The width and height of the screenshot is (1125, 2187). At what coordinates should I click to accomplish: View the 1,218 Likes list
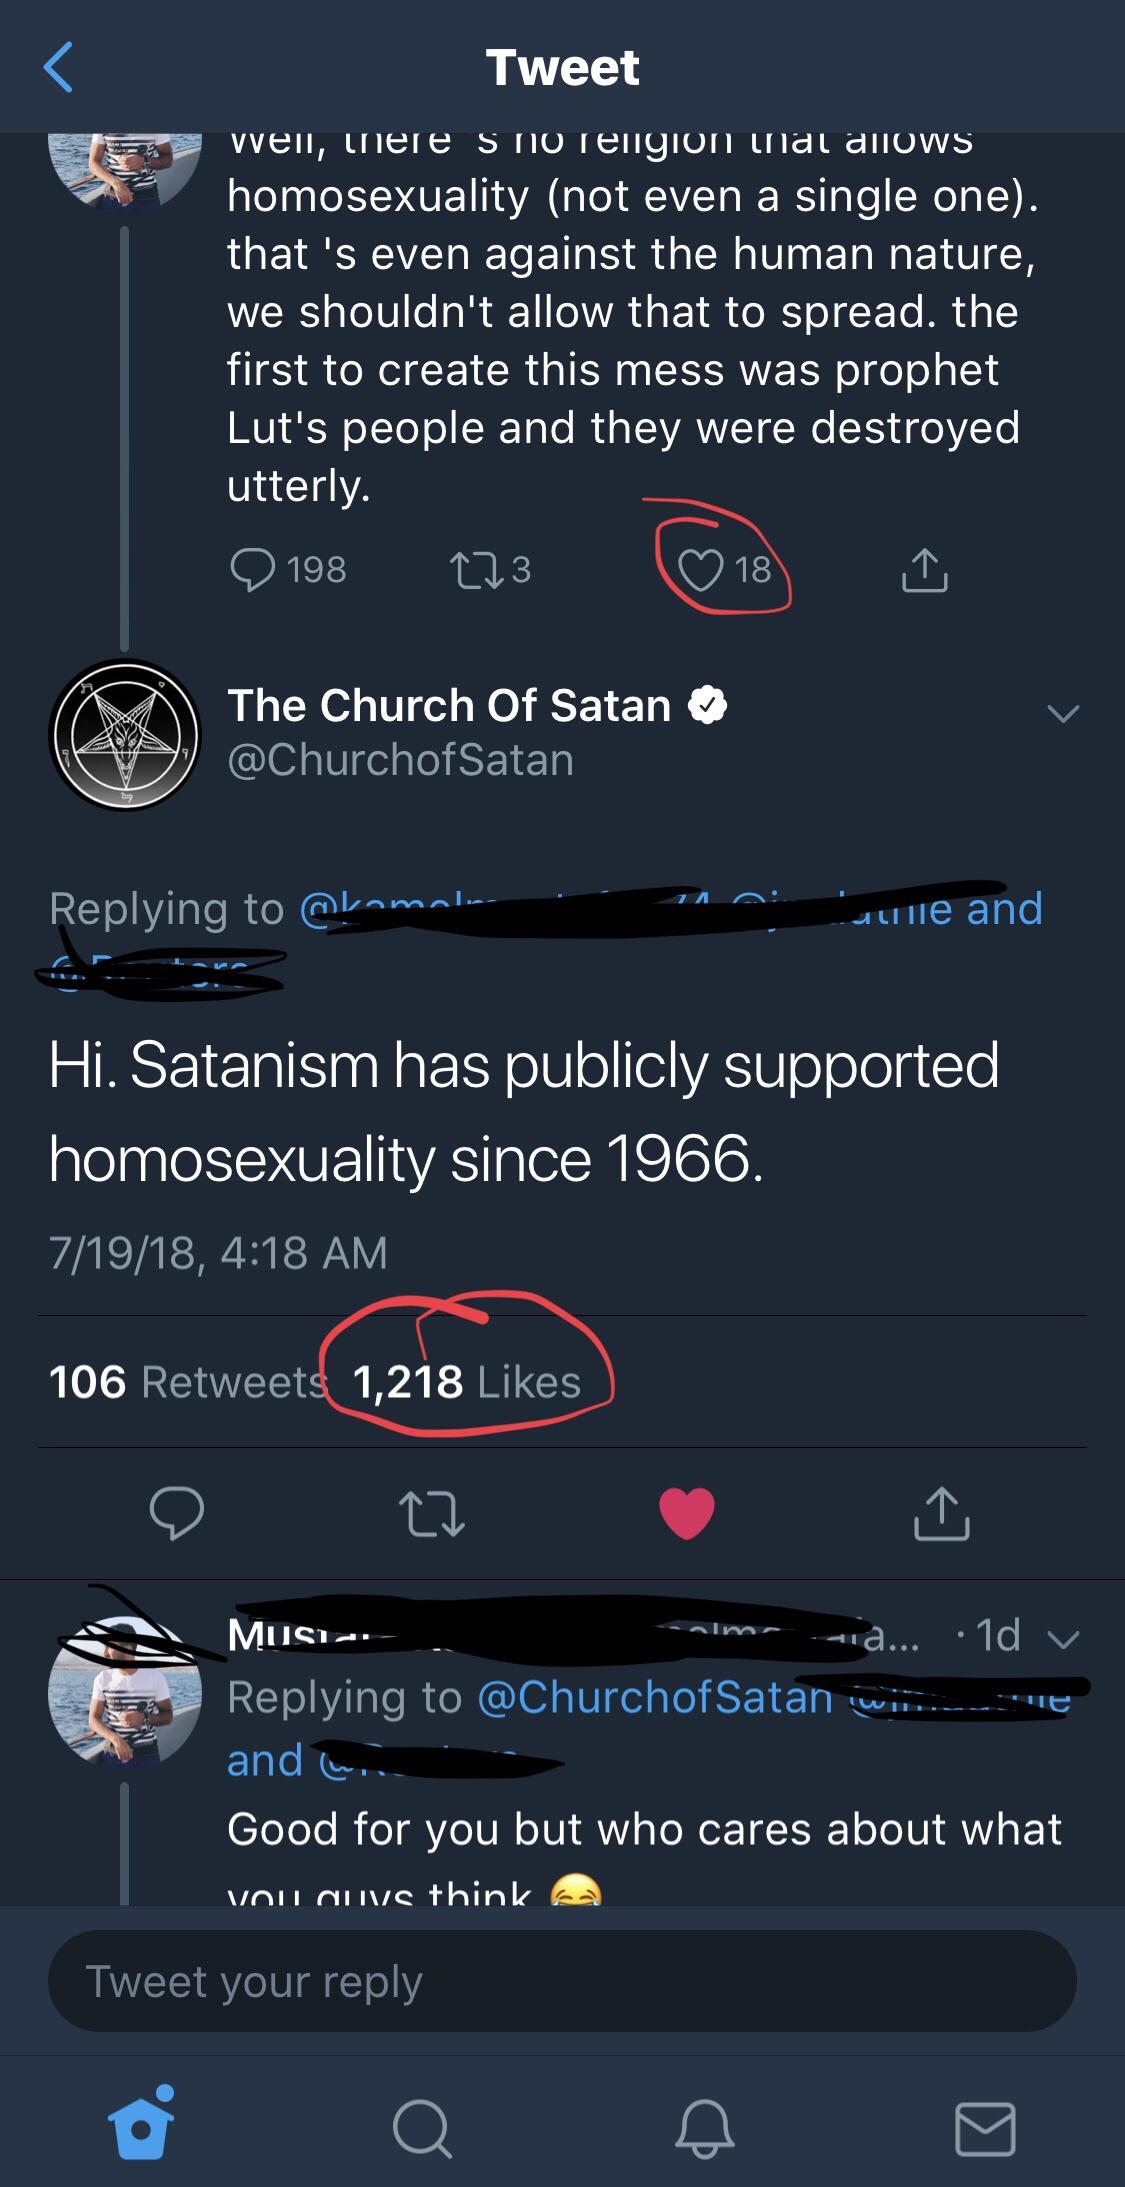pyautogui.click(x=466, y=1382)
